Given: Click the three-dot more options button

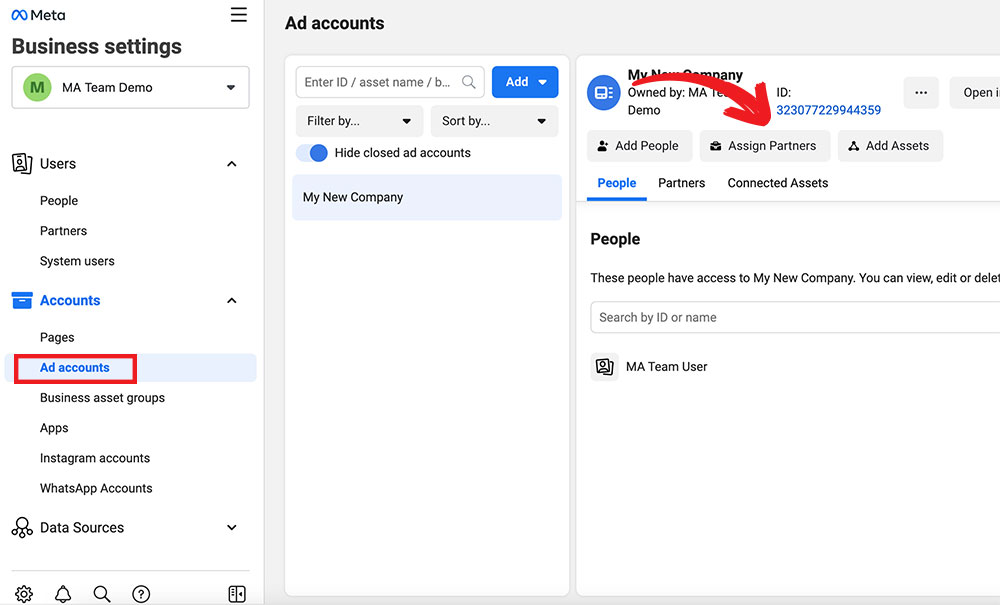Looking at the screenshot, I should (921, 93).
